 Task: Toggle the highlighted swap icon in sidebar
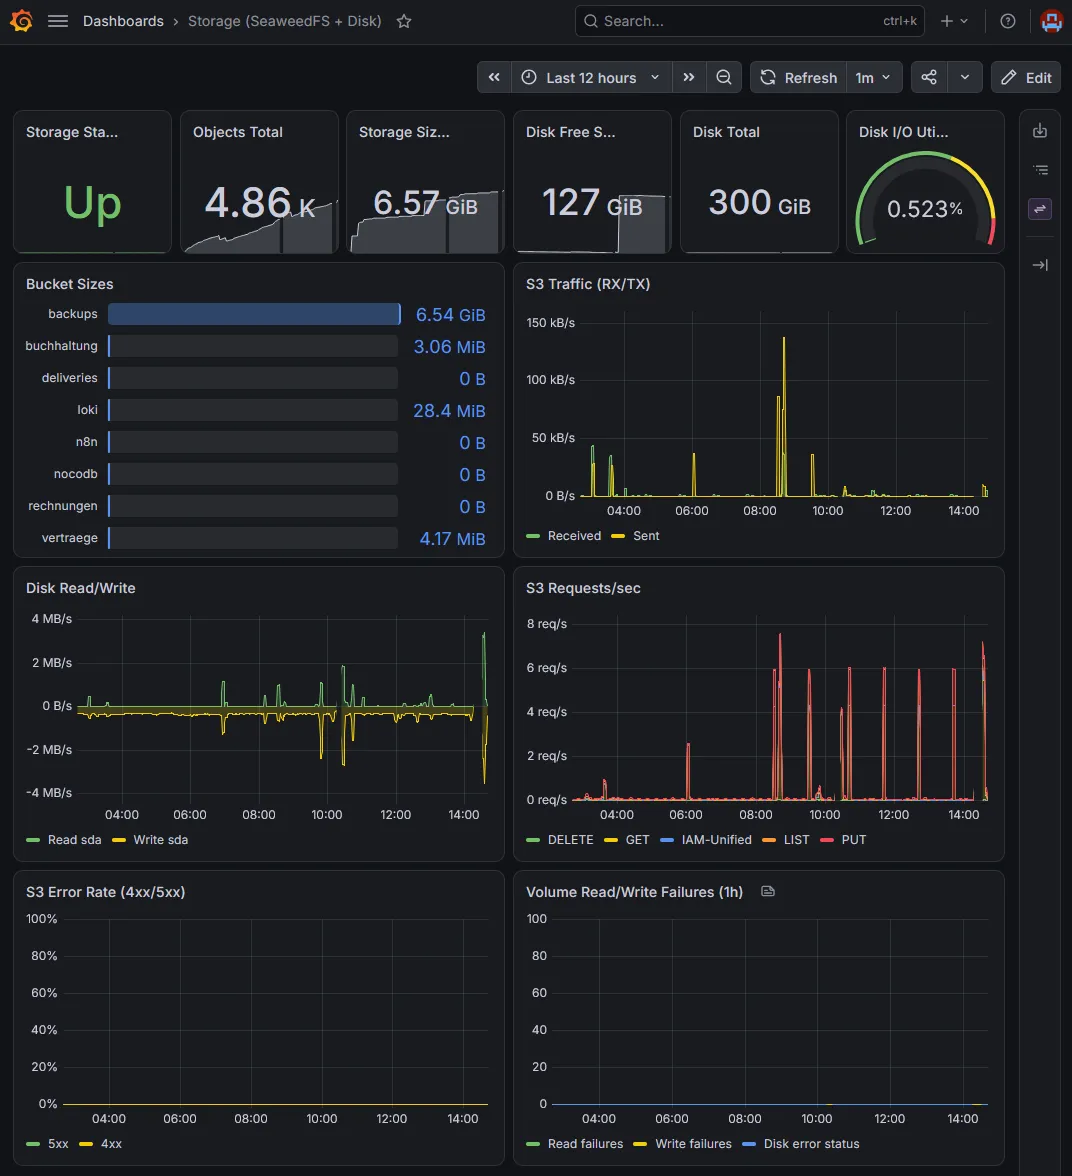(1040, 209)
